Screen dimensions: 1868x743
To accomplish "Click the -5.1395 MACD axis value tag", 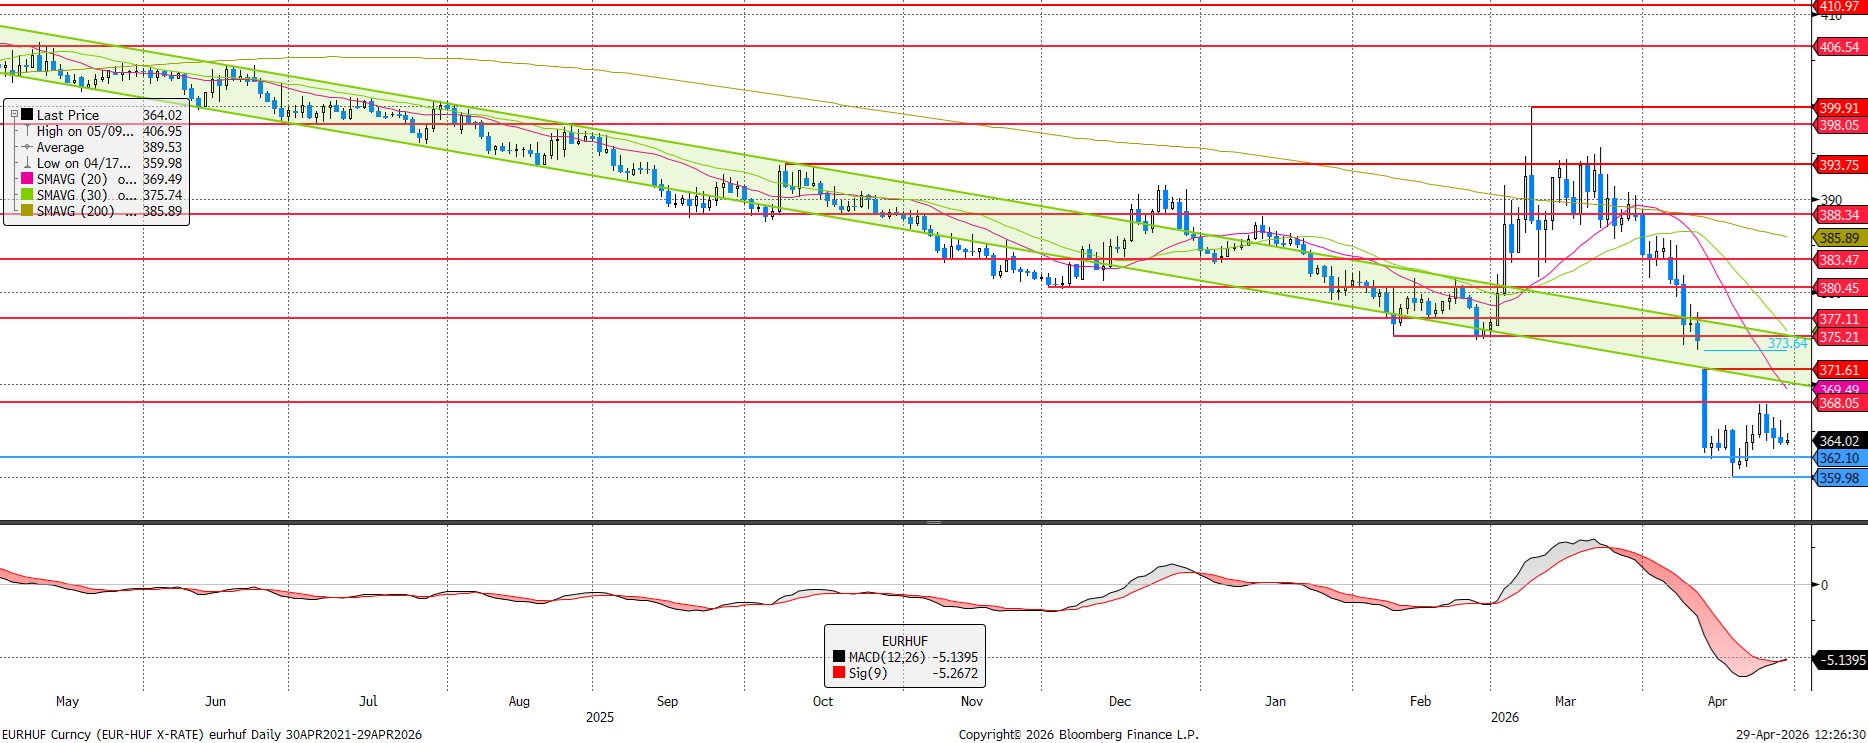I will (x=1840, y=660).
